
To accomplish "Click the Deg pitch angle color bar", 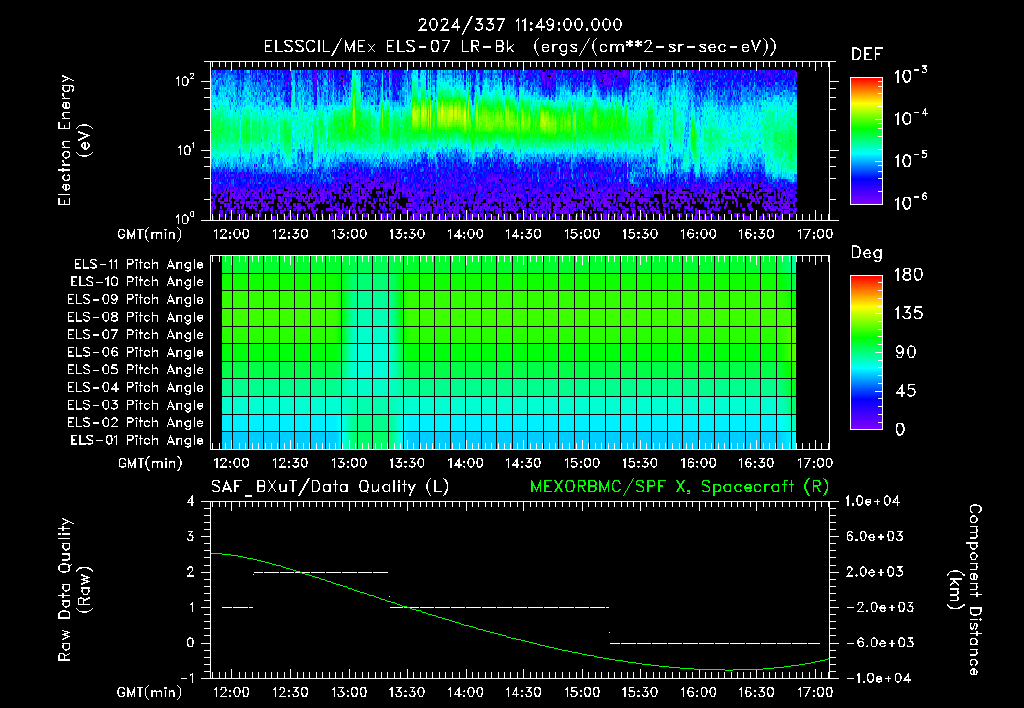I will 866,352.
